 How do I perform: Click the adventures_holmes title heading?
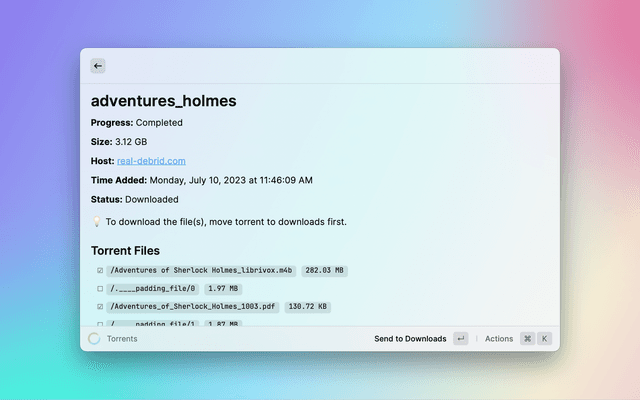[x=163, y=100]
